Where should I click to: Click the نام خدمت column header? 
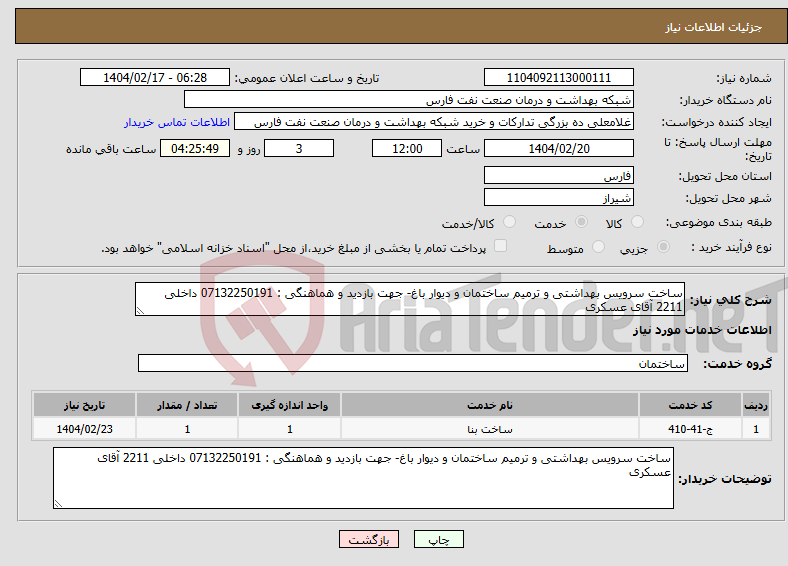tap(489, 405)
